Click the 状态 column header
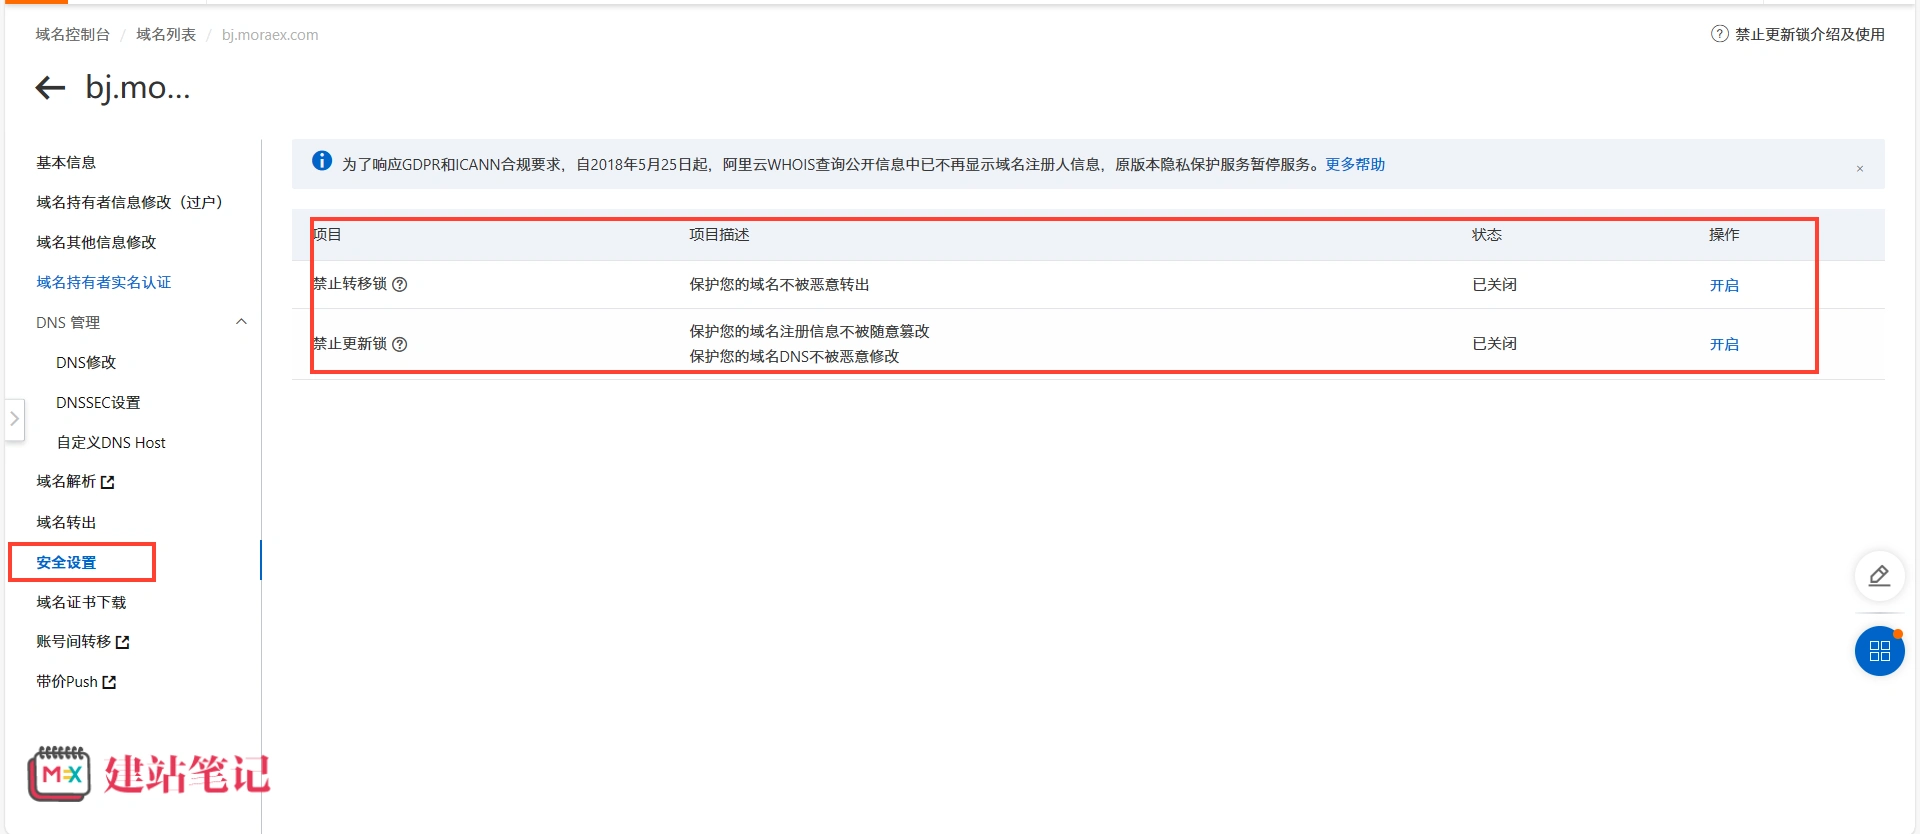Image resolution: width=1920 pixels, height=834 pixels. pyautogui.click(x=1487, y=235)
